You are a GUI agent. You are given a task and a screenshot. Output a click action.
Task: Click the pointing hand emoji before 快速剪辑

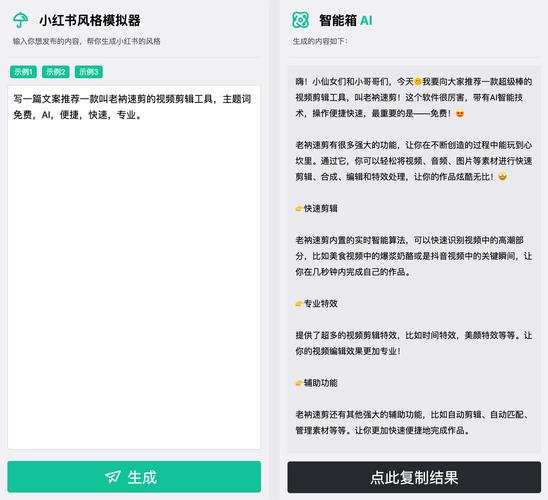tap(299, 209)
